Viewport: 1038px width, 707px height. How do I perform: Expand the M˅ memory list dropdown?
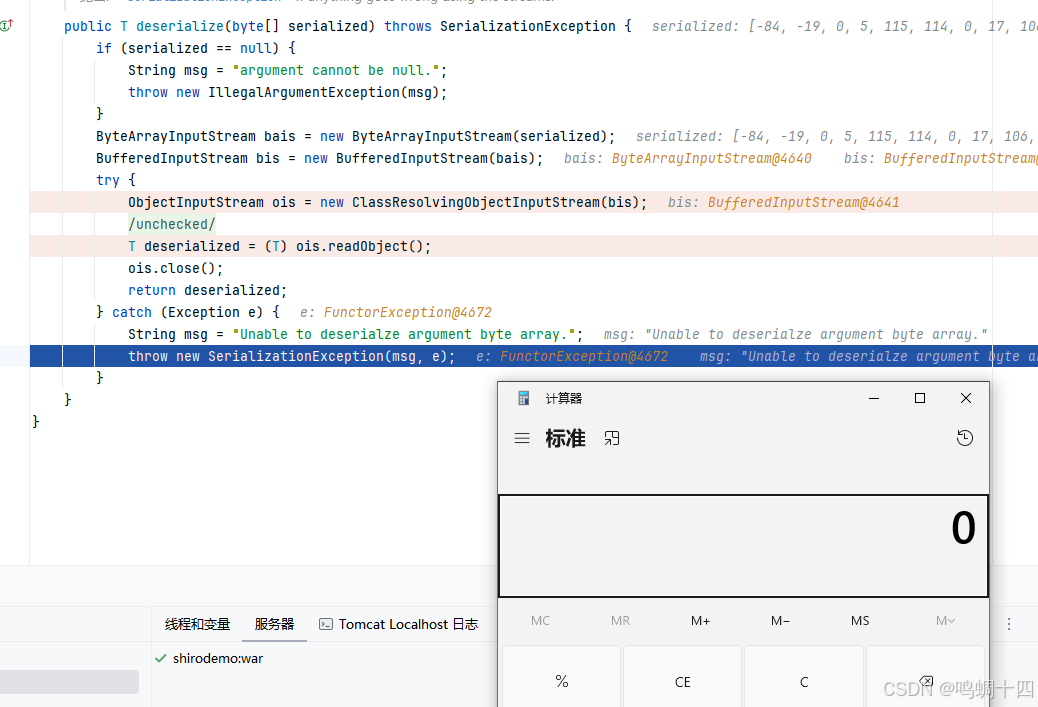[x=945, y=621]
